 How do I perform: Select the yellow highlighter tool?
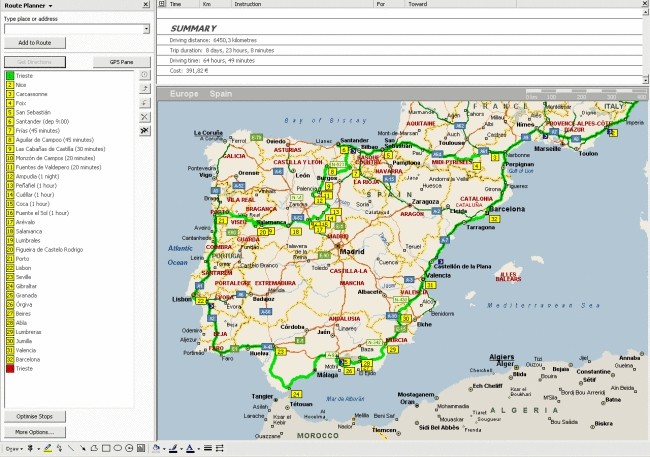(x=48, y=448)
